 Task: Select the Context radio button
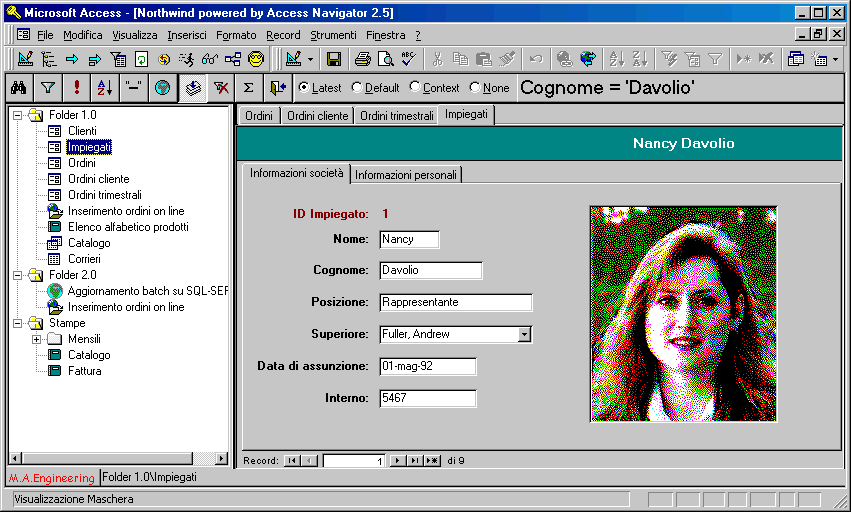tap(415, 88)
